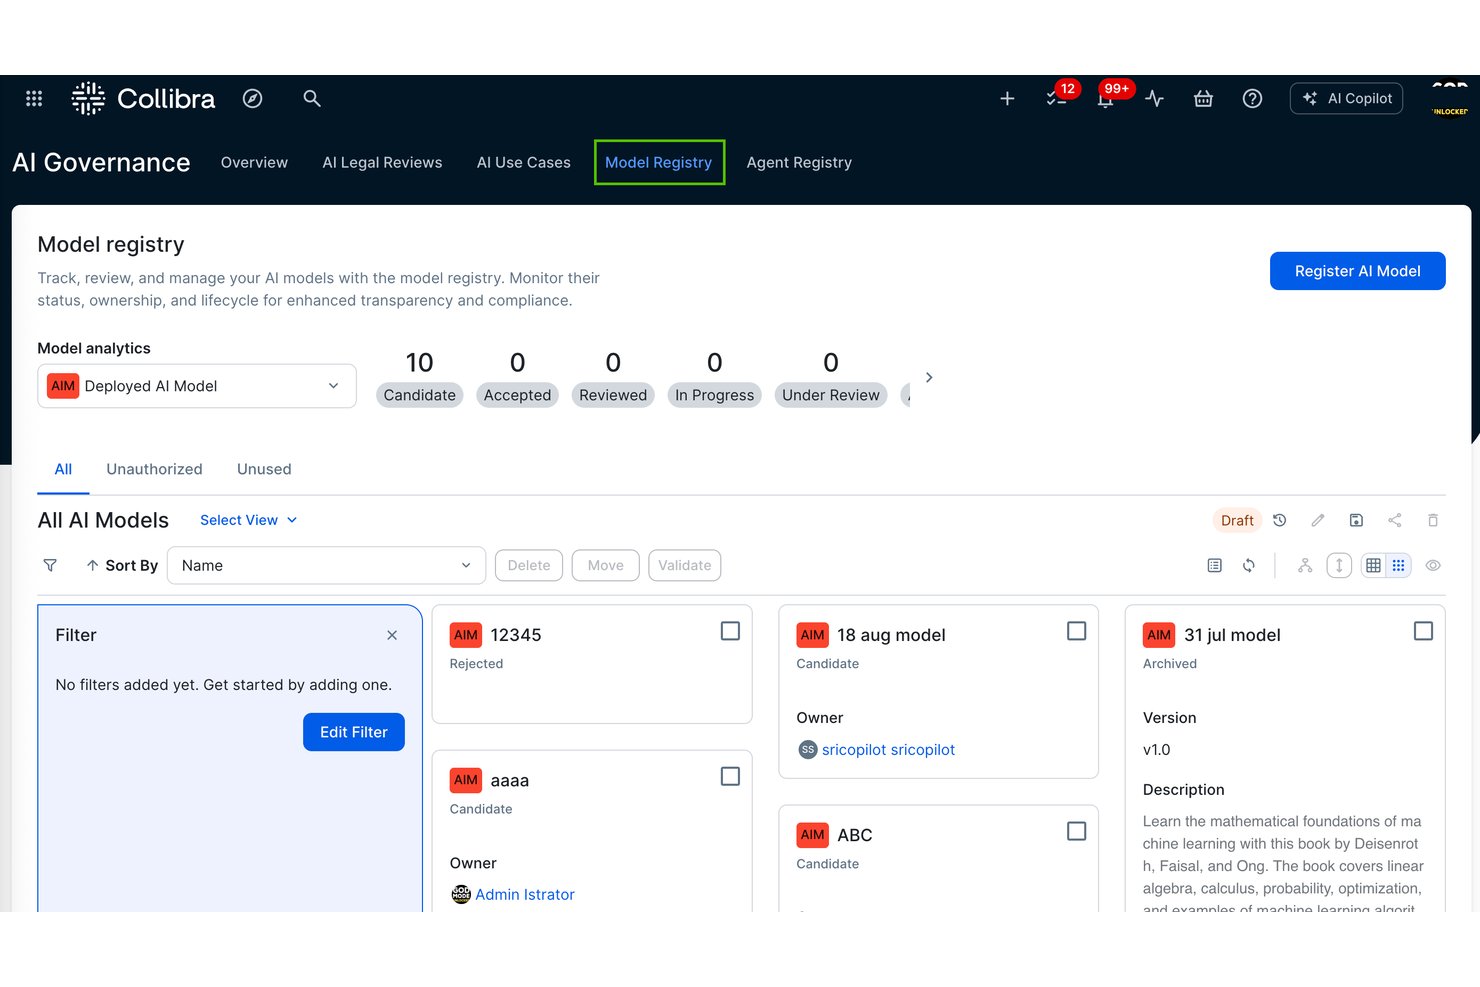
Task: Click the list fields icon in toolbar
Action: [1214, 565]
